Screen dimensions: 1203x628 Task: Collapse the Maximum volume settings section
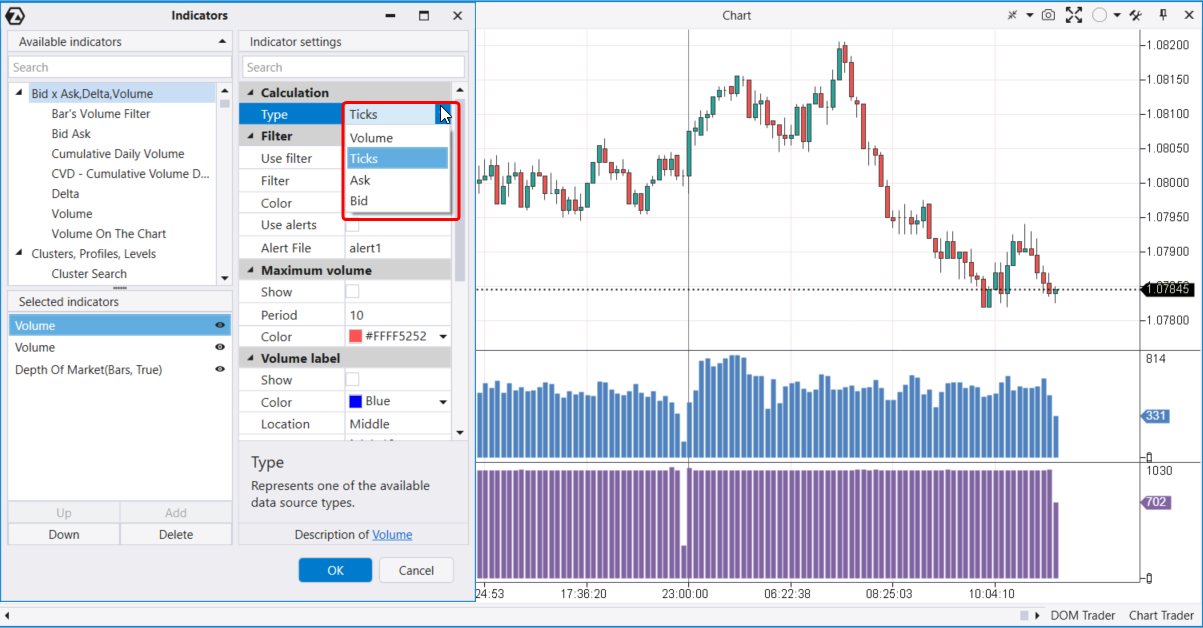(247, 271)
